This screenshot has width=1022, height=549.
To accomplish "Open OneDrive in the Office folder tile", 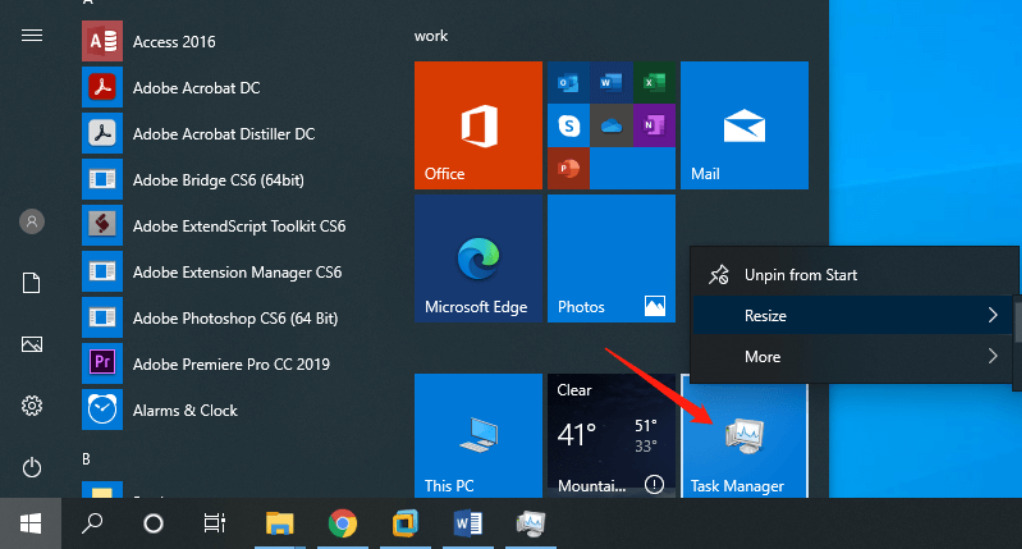I will (611, 125).
